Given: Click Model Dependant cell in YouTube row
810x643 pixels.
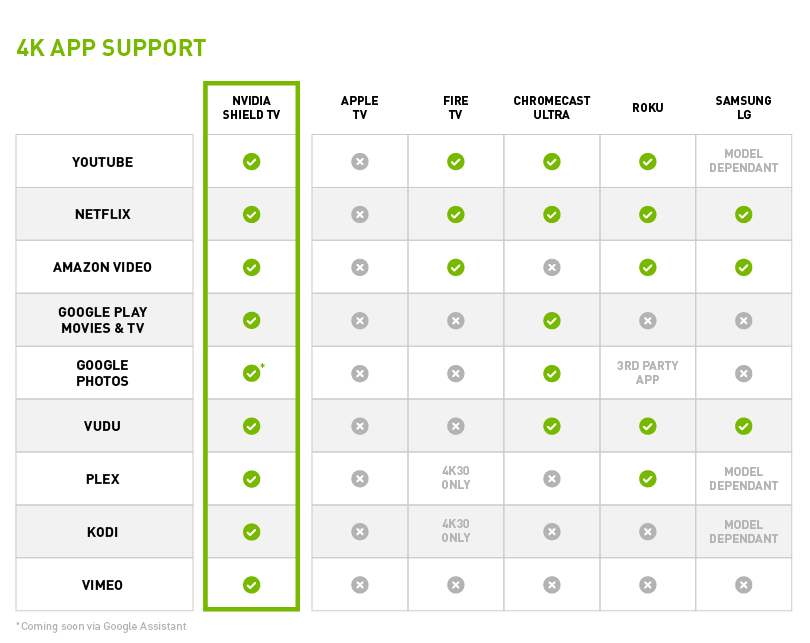Looking at the screenshot, I should pos(743,161).
